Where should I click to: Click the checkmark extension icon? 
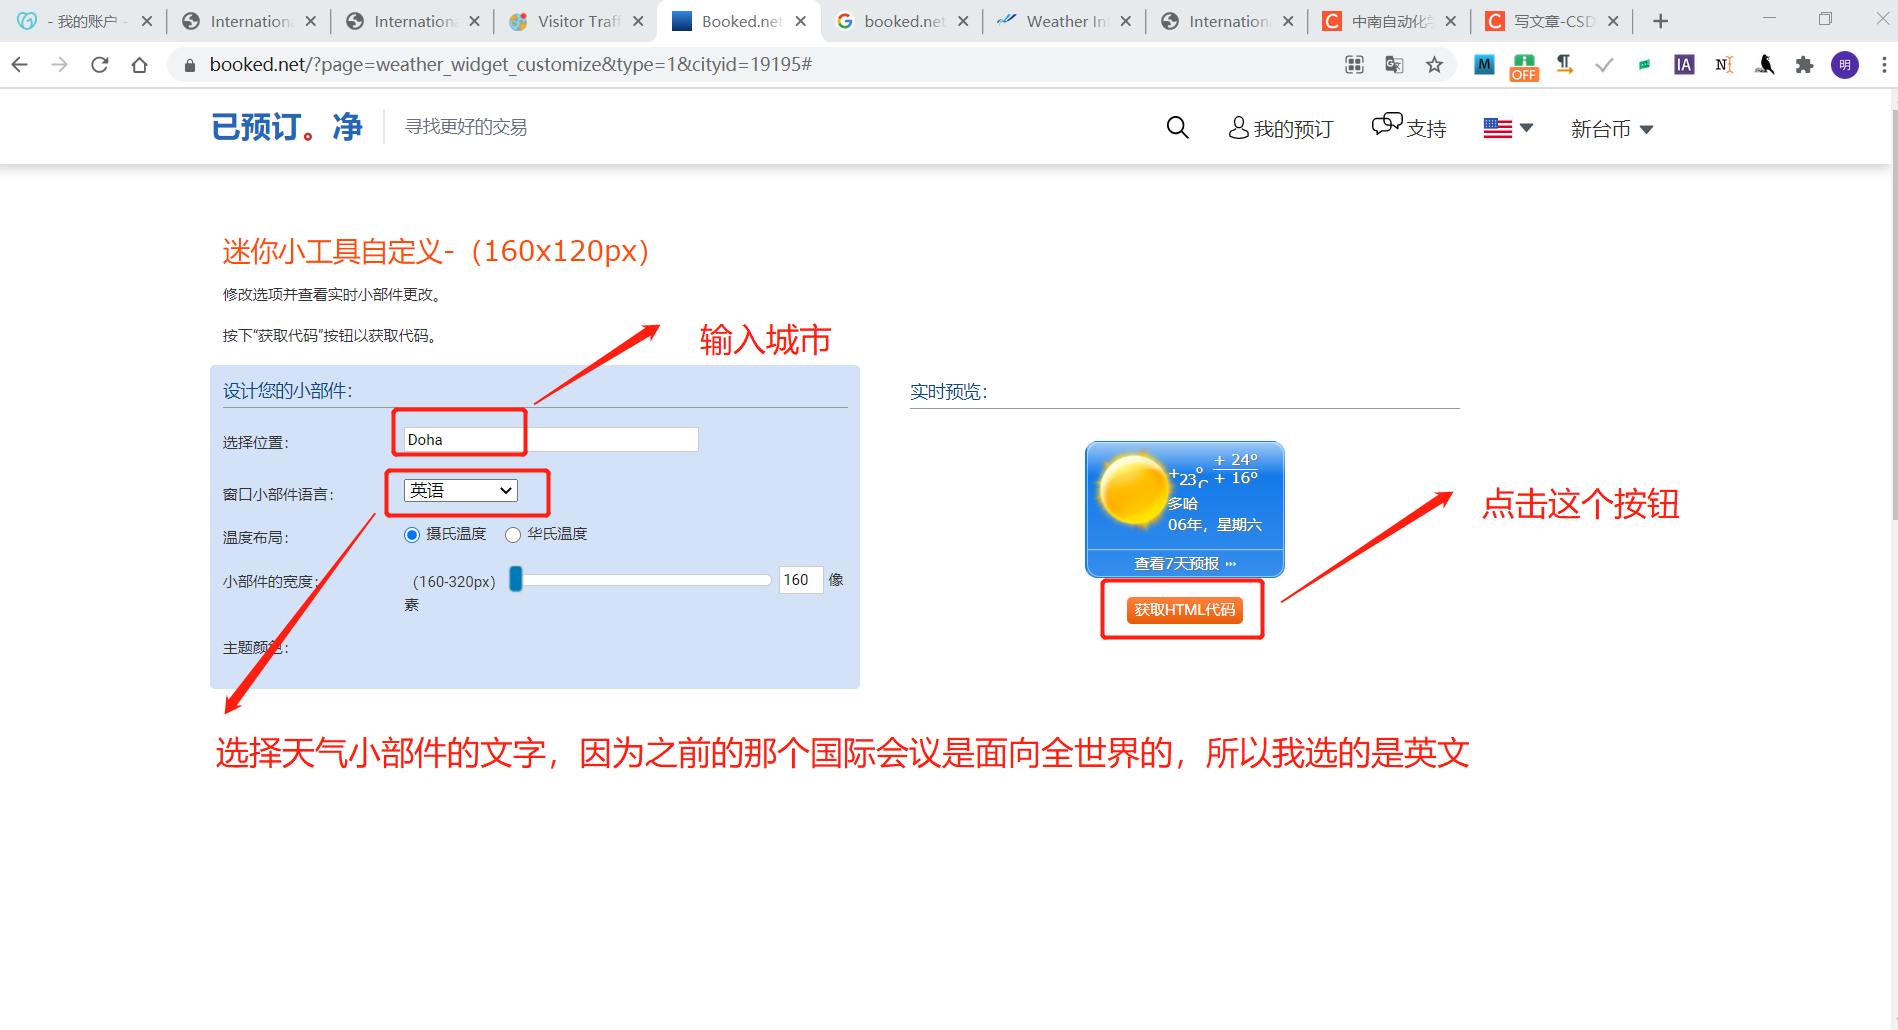tap(1604, 64)
